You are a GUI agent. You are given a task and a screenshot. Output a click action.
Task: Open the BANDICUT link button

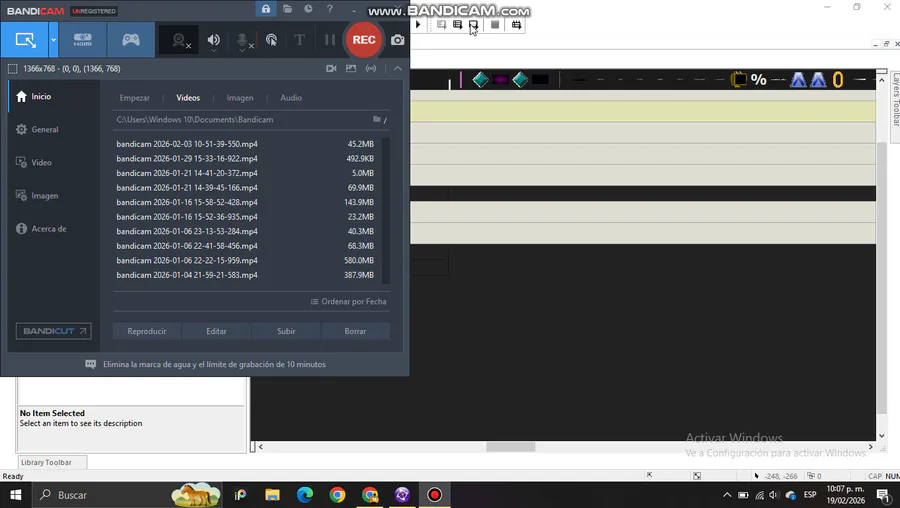point(53,331)
